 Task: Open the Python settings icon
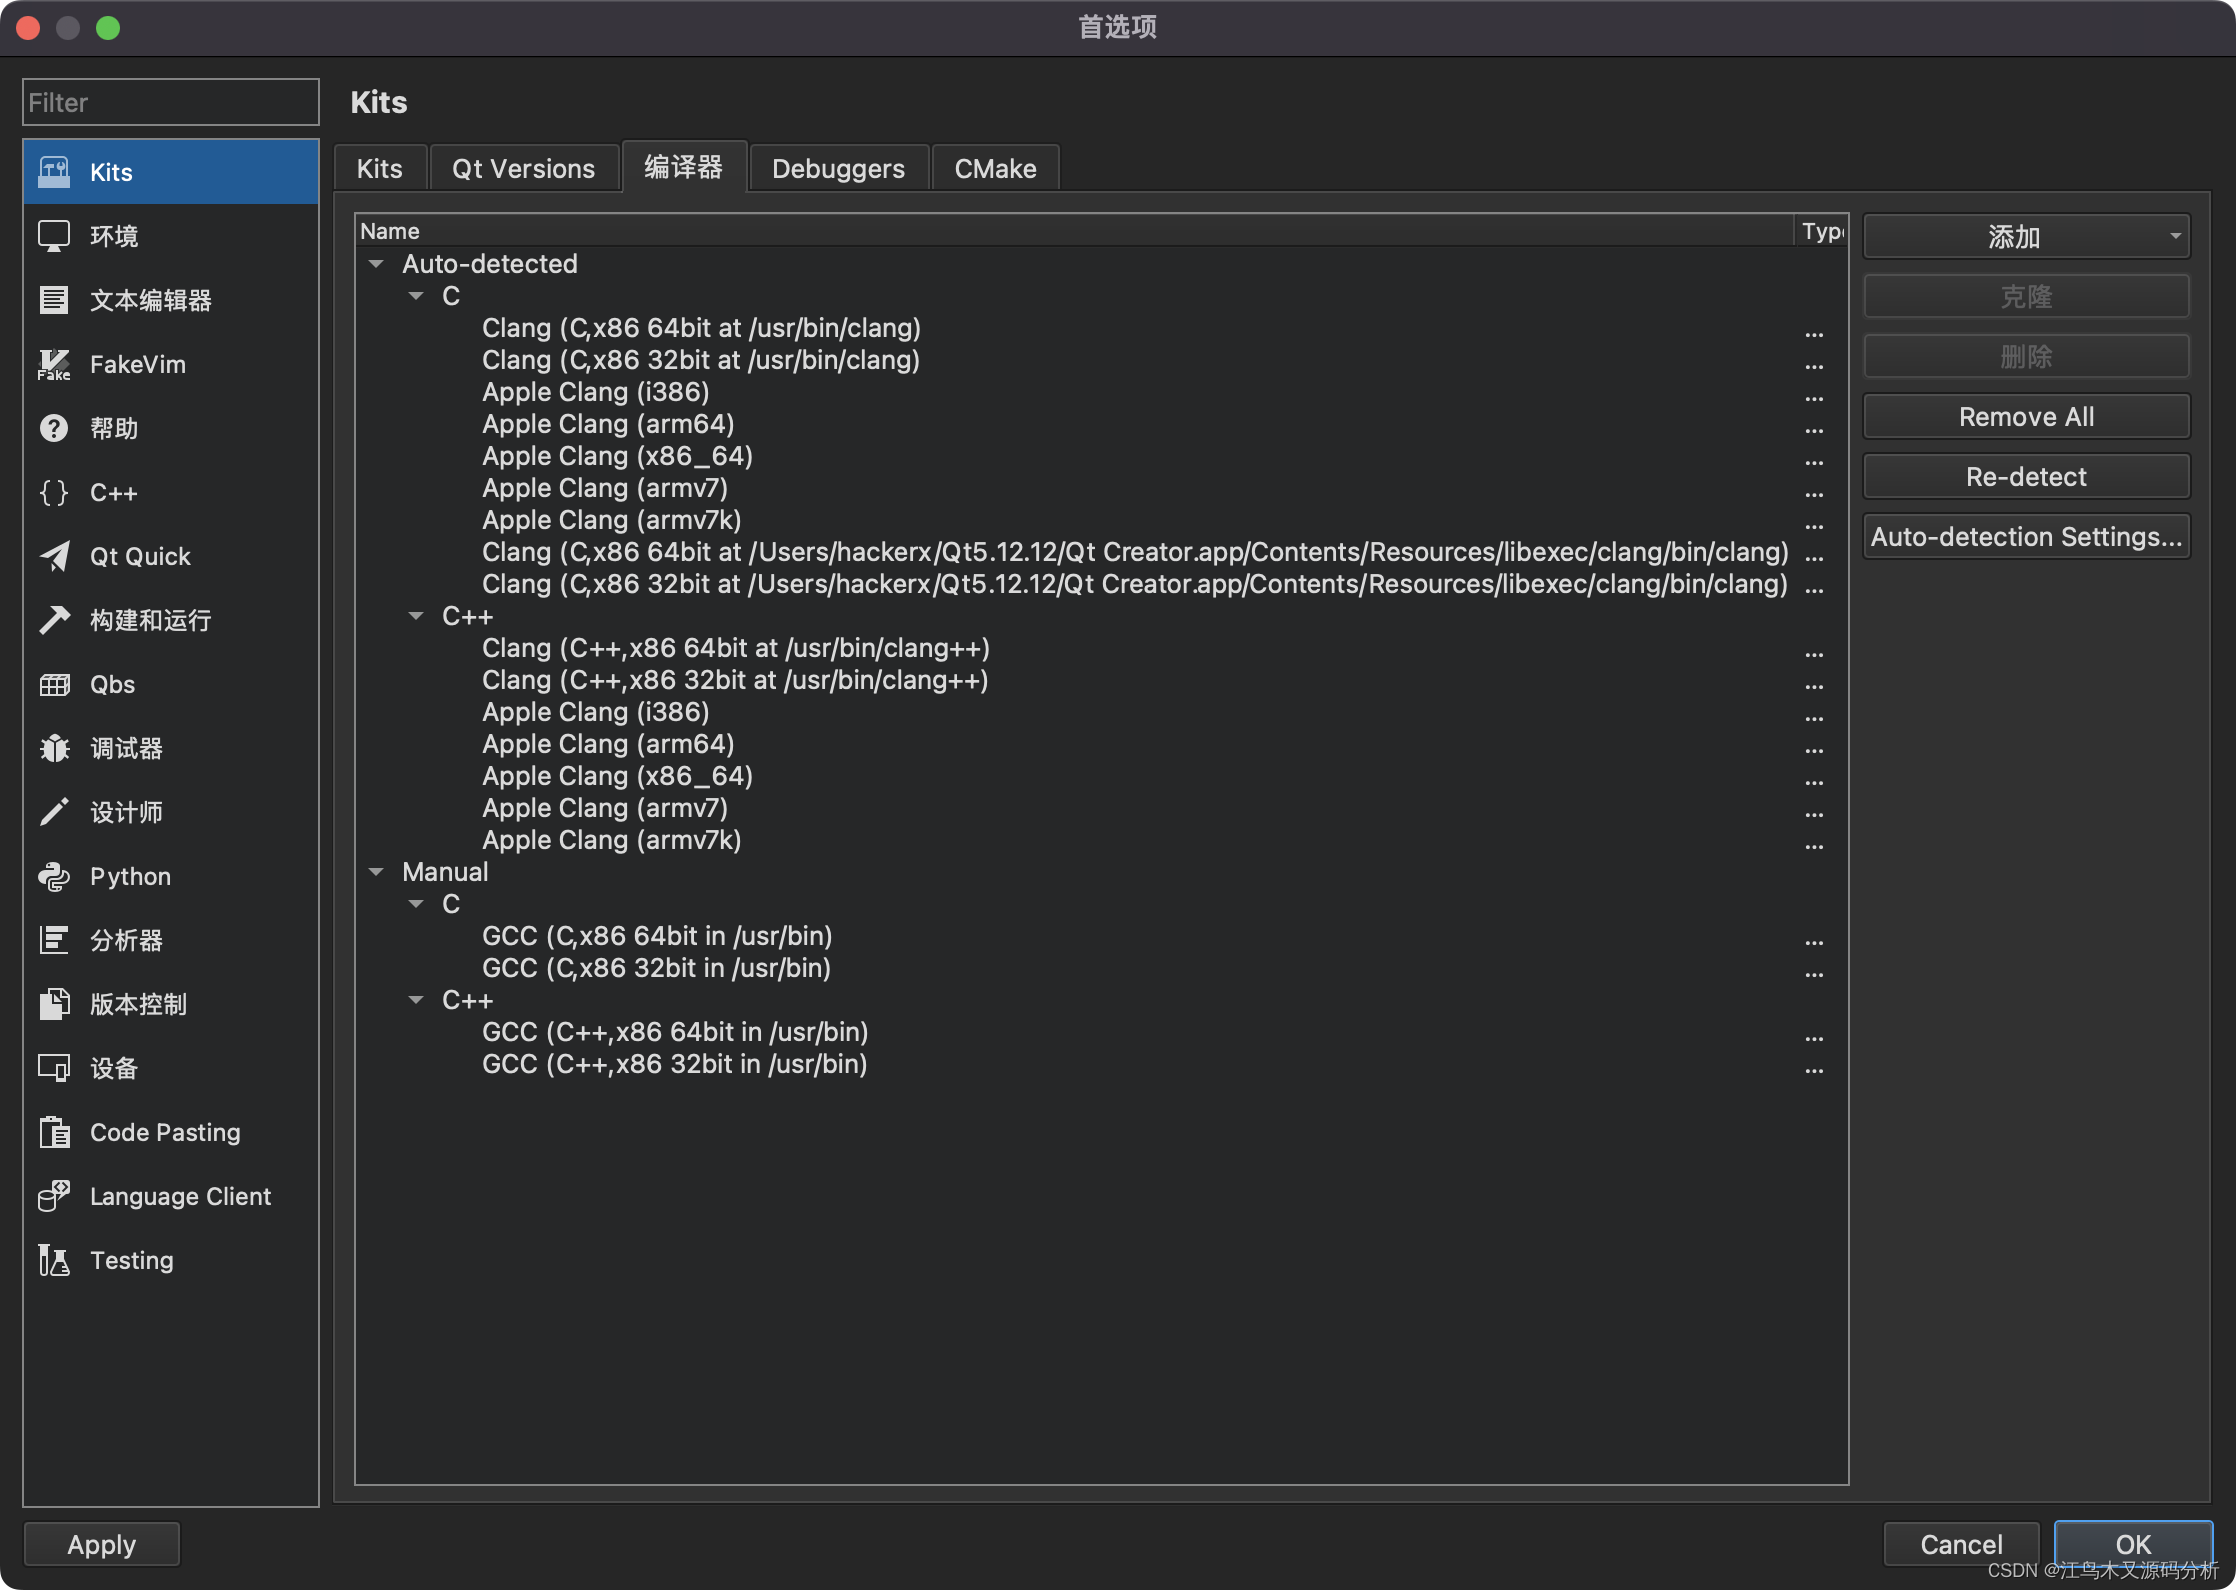pyautogui.click(x=54, y=877)
